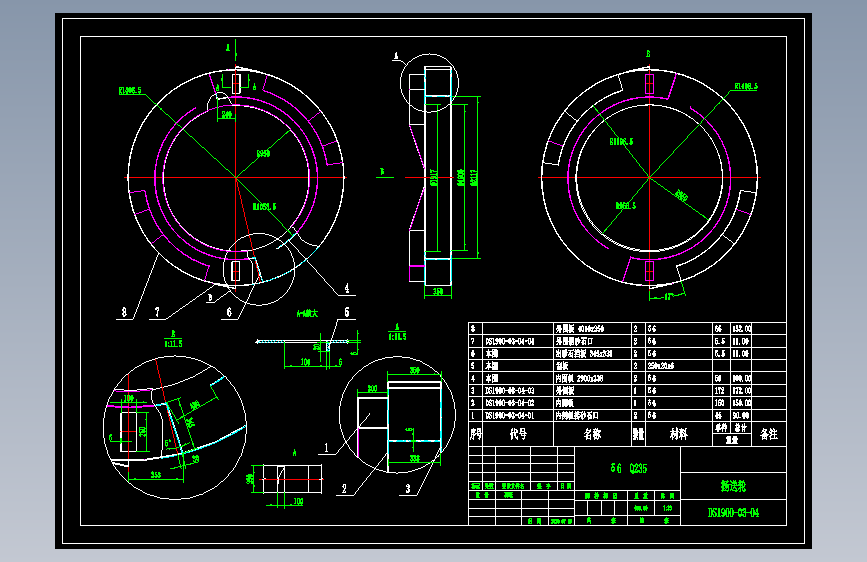Screen dimensions: 867x562
Task: Click balloon number 3 in detail A view
Action: click(408, 489)
